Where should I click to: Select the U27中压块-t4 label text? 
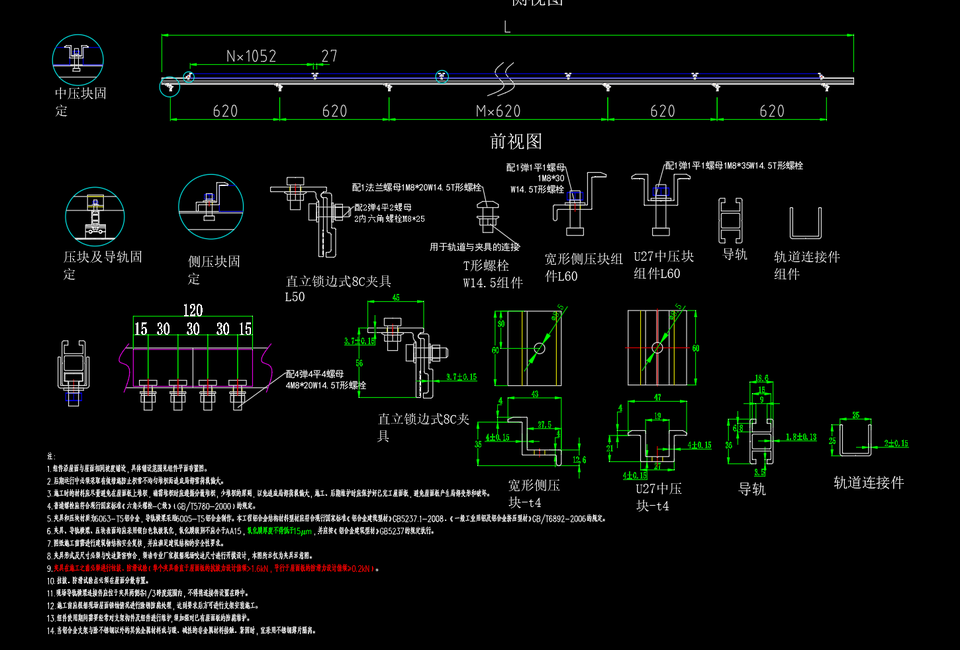[x=663, y=497]
